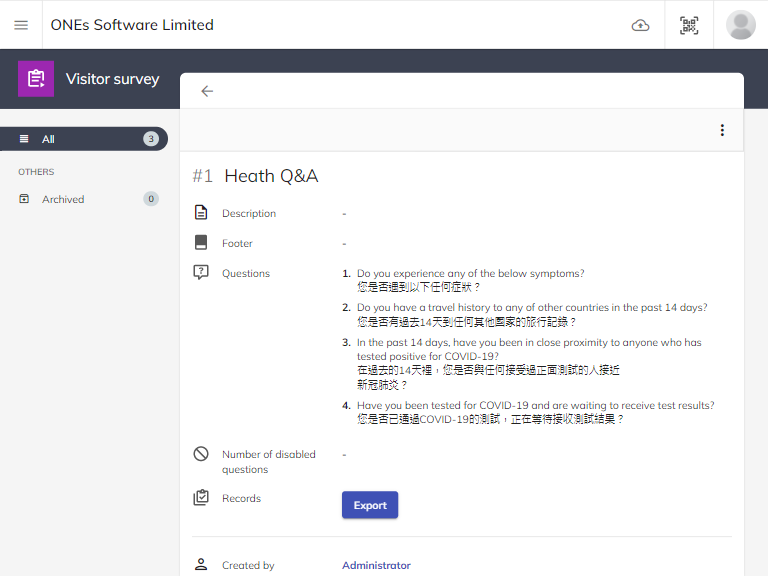The width and height of the screenshot is (768, 576).
Task: Click the Export records button
Action: click(370, 505)
